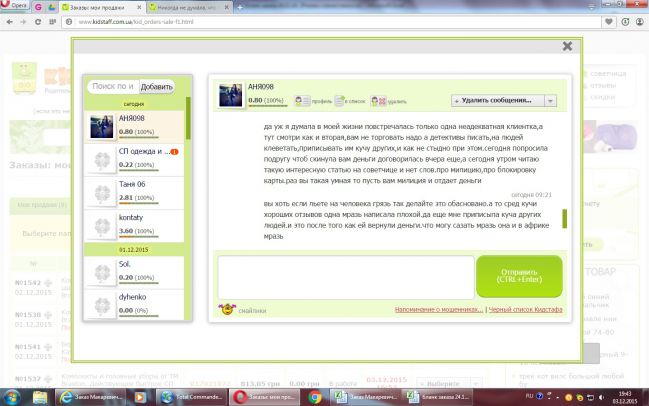Image resolution: width=649 pixels, height=406 pixels.
Task: Click the delete contact icon
Action: (x=377, y=101)
